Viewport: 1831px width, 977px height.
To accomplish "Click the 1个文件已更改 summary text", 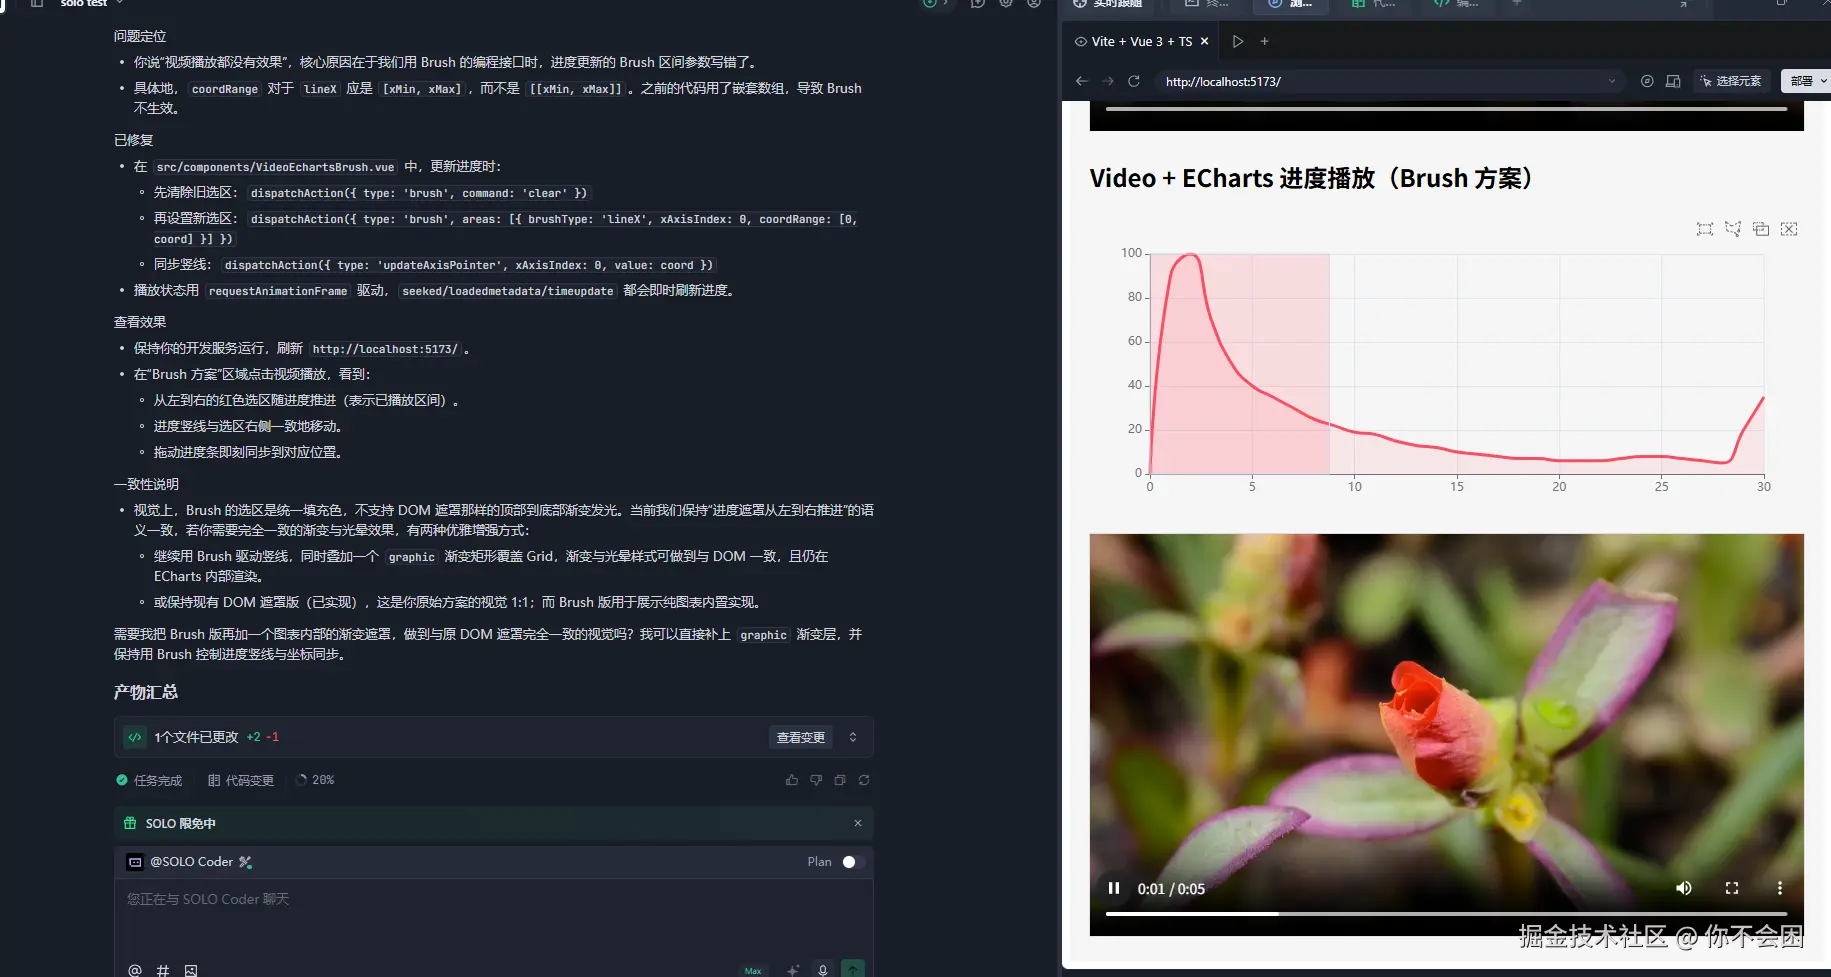I will click(x=196, y=737).
